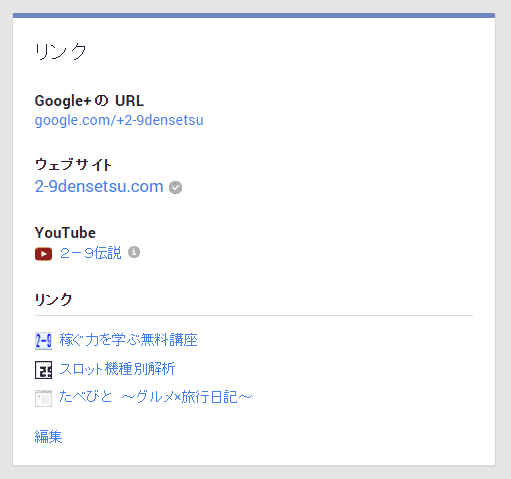511x479 pixels.
Task: Open the スロット機種別解析 link
Action: (117, 369)
